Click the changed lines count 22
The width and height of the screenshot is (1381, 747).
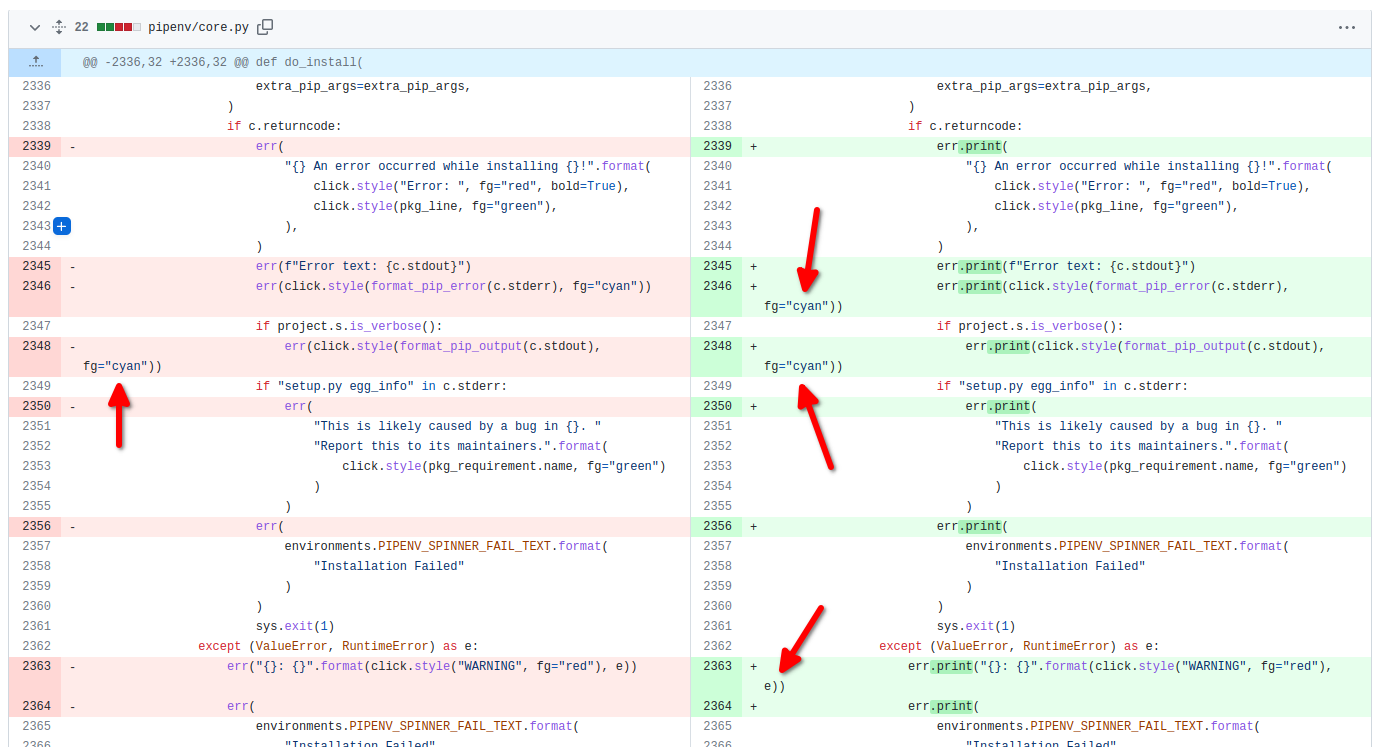(x=81, y=28)
